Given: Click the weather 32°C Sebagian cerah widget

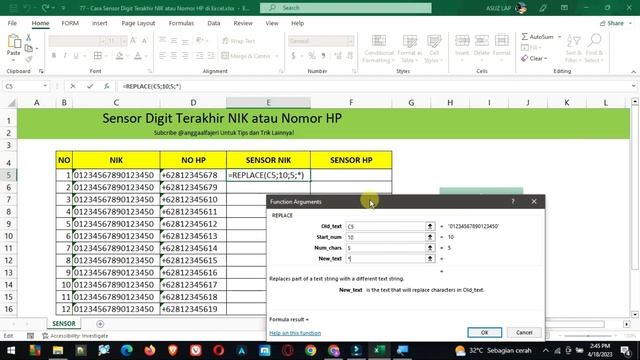Looking at the screenshot, I should (x=493, y=351).
